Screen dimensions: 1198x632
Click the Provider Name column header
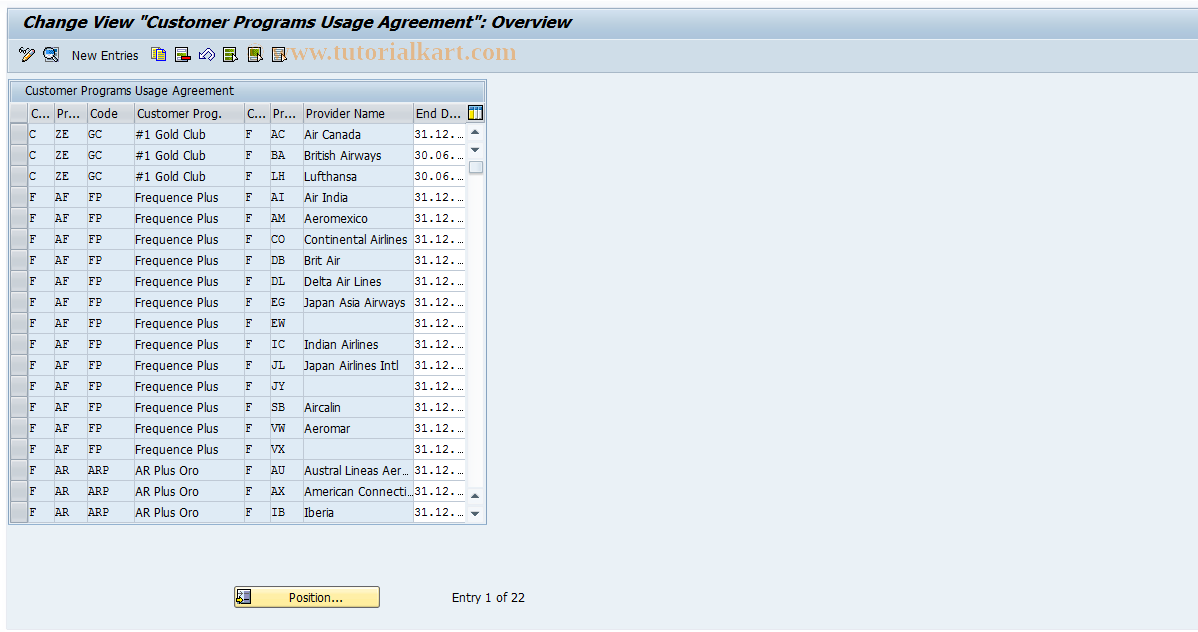pos(358,113)
